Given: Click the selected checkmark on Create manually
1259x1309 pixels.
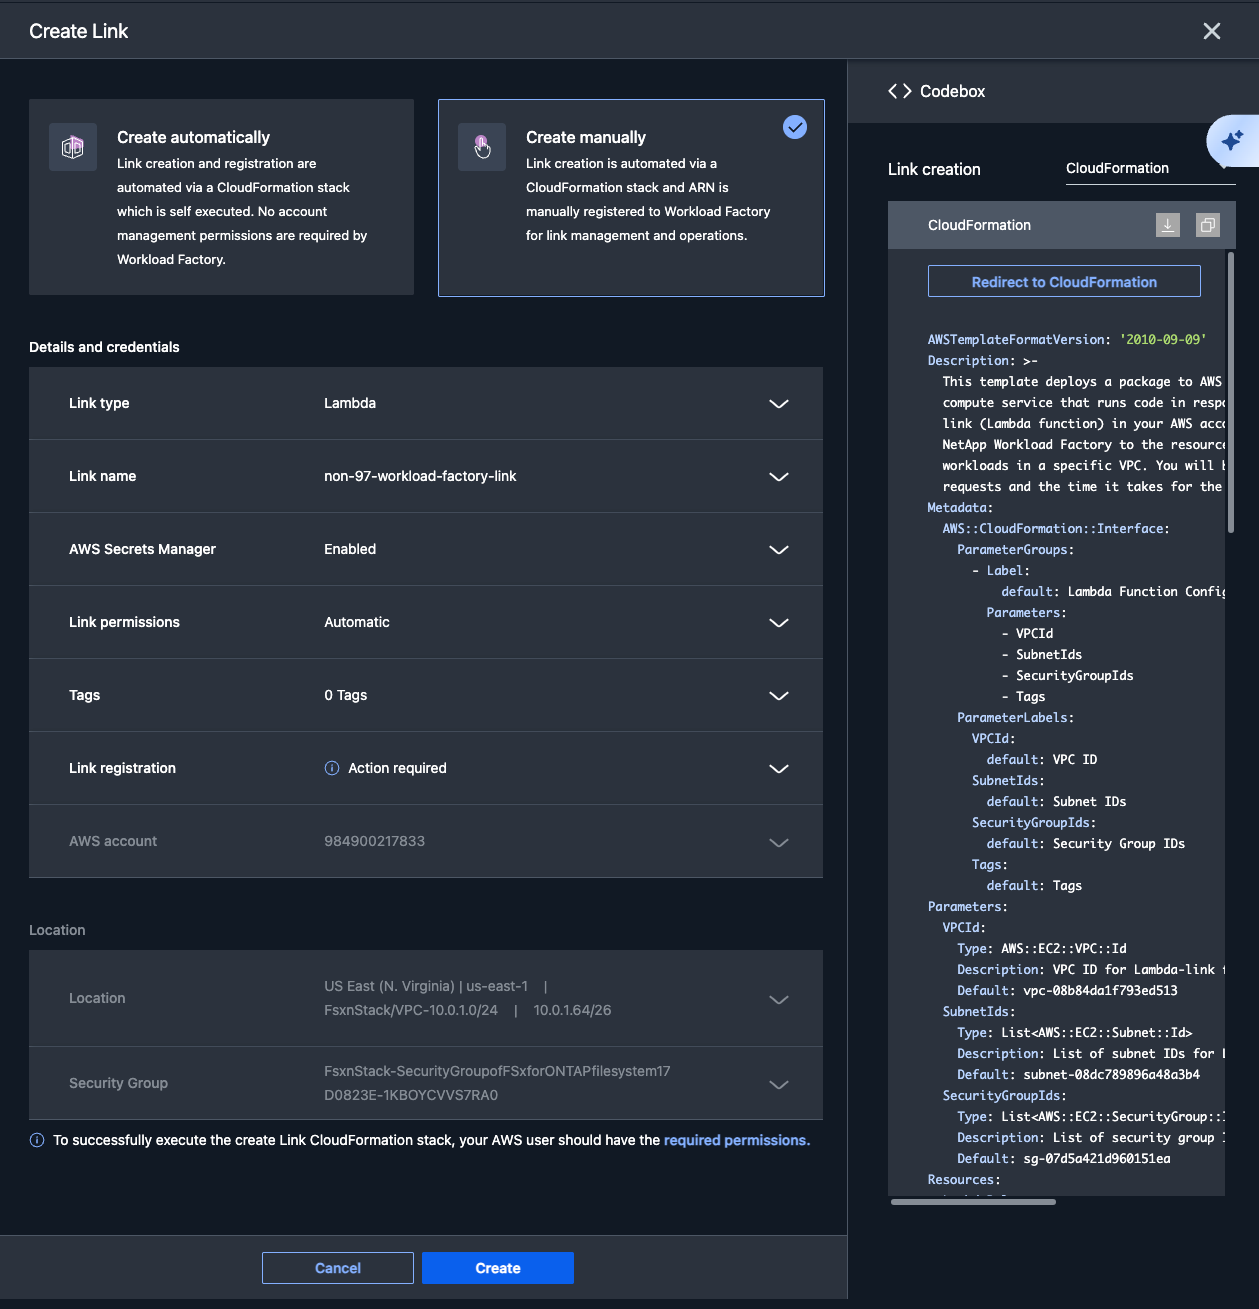Looking at the screenshot, I should 795,127.
